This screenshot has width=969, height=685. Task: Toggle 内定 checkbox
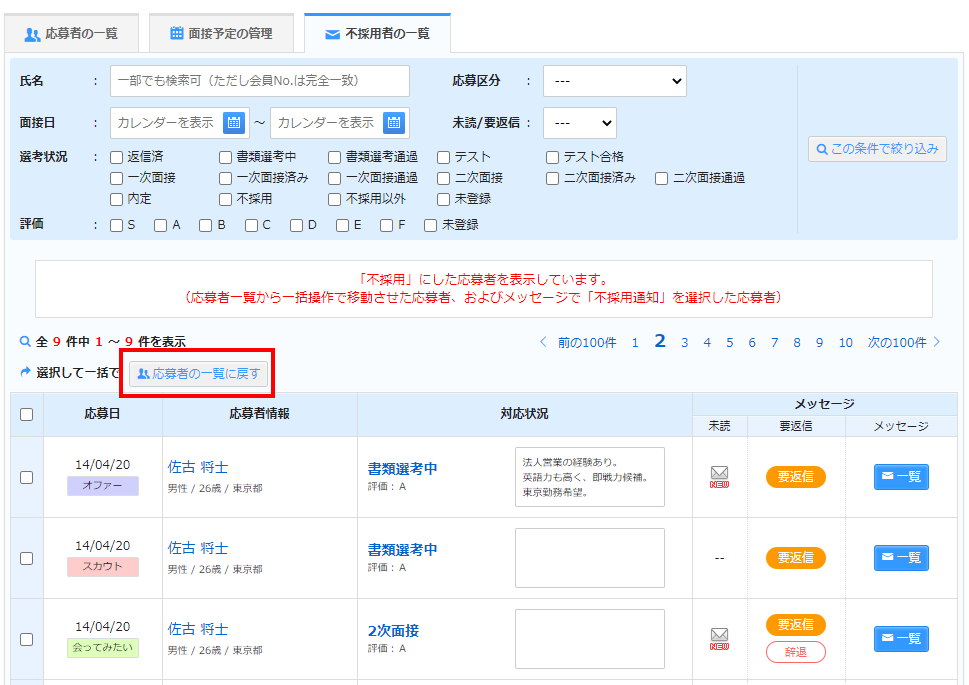coord(116,200)
